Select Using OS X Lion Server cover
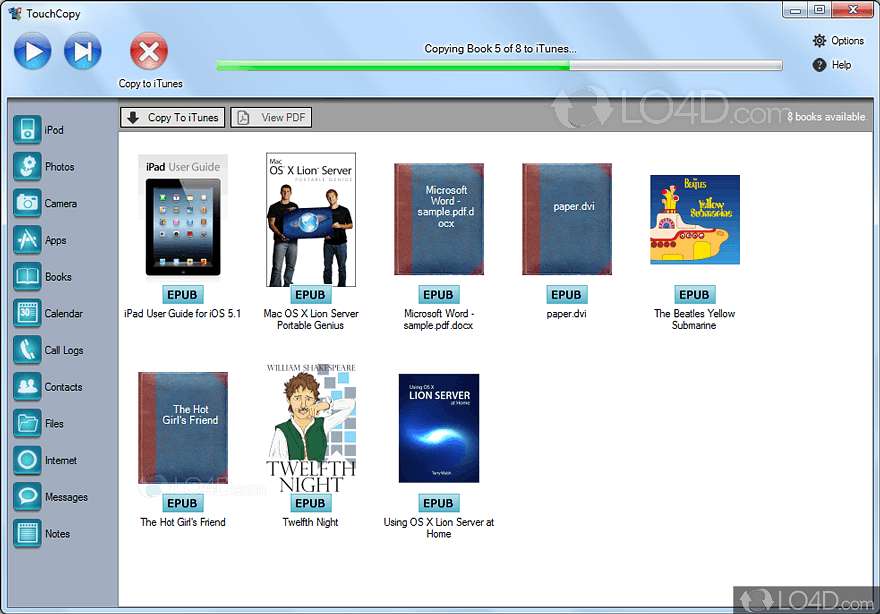The image size is (880, 614). click(439, 428)
